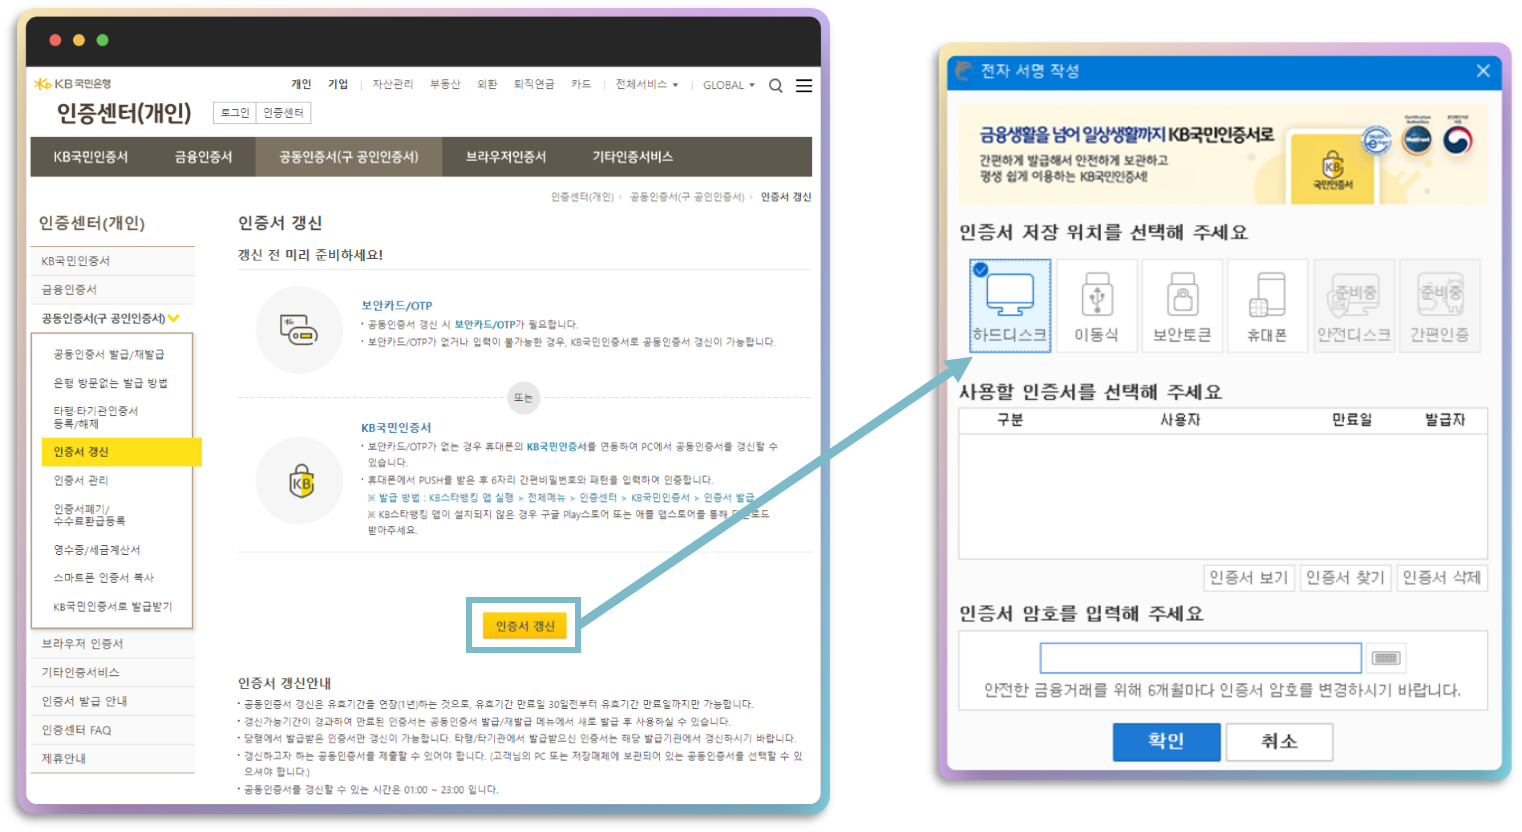
Task: Click the 보안카드/OTP card icon
Action: (299, 330)
